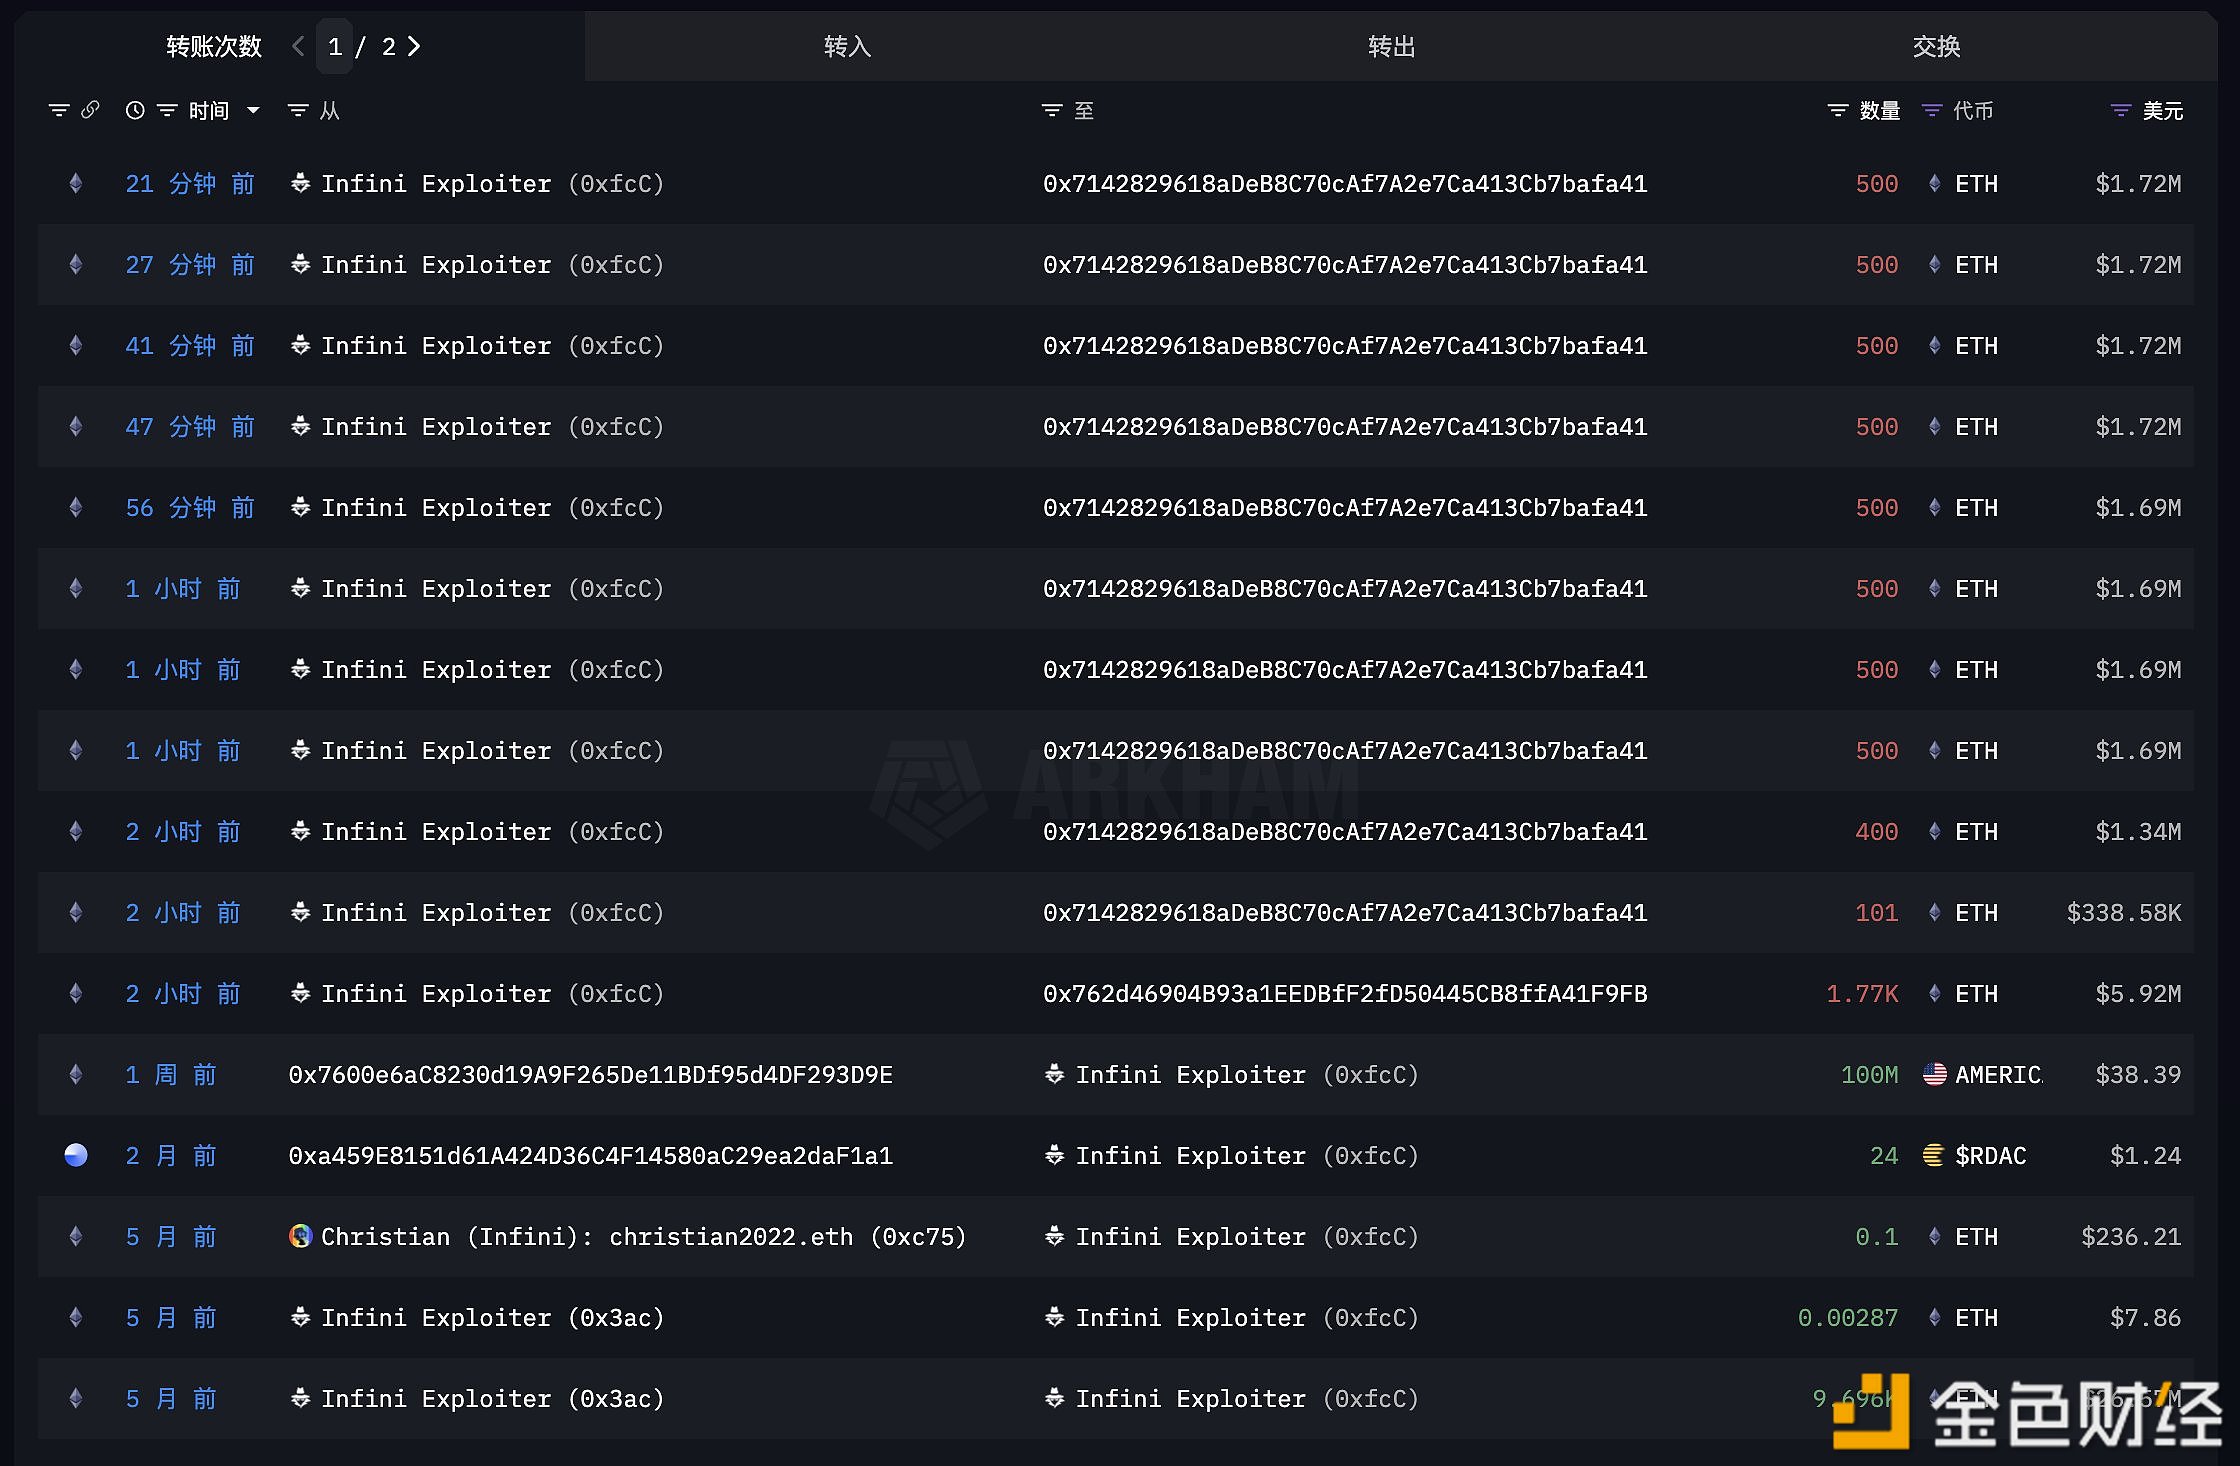Toggle the 美元 USD value filter
This screenshot has width=2240, height=1466.
click(2120, 110)
